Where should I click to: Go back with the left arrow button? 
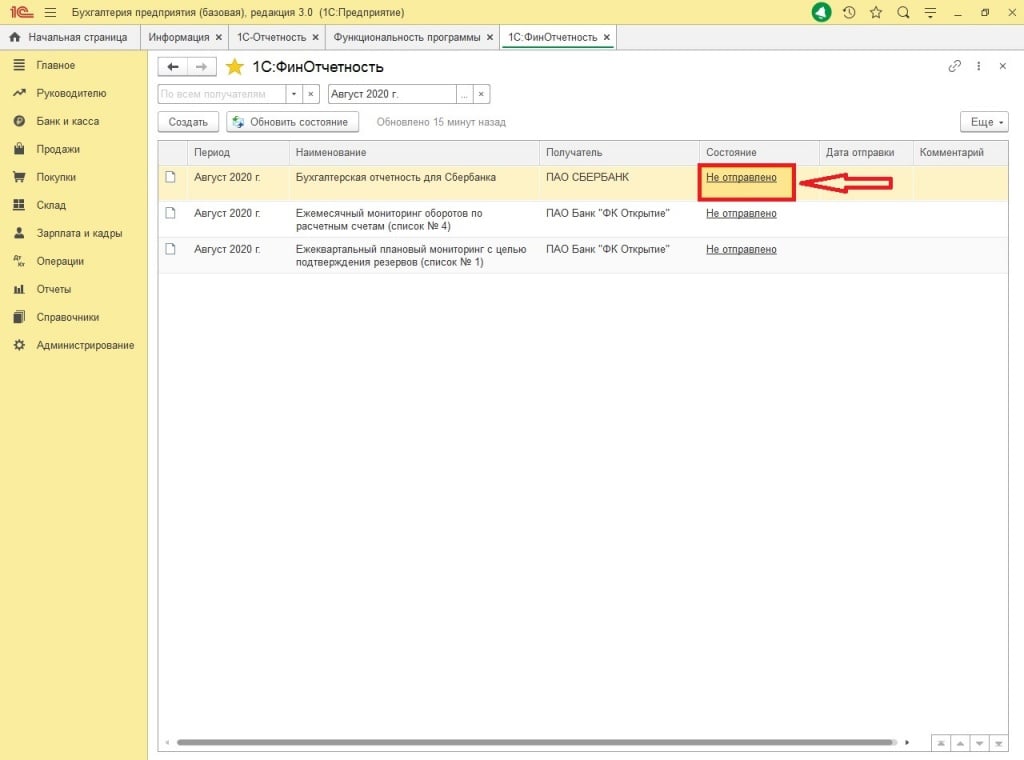[173, 67]
